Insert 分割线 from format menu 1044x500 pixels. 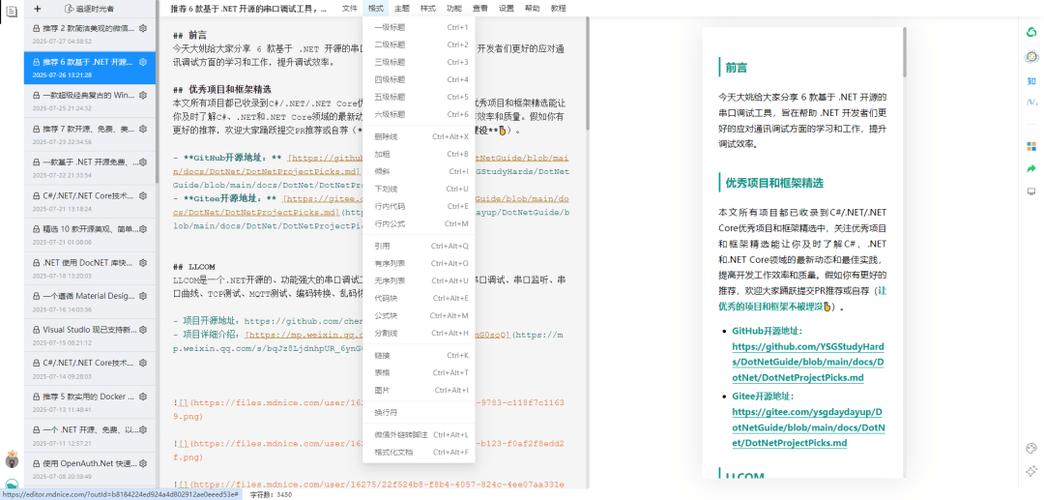419,332
